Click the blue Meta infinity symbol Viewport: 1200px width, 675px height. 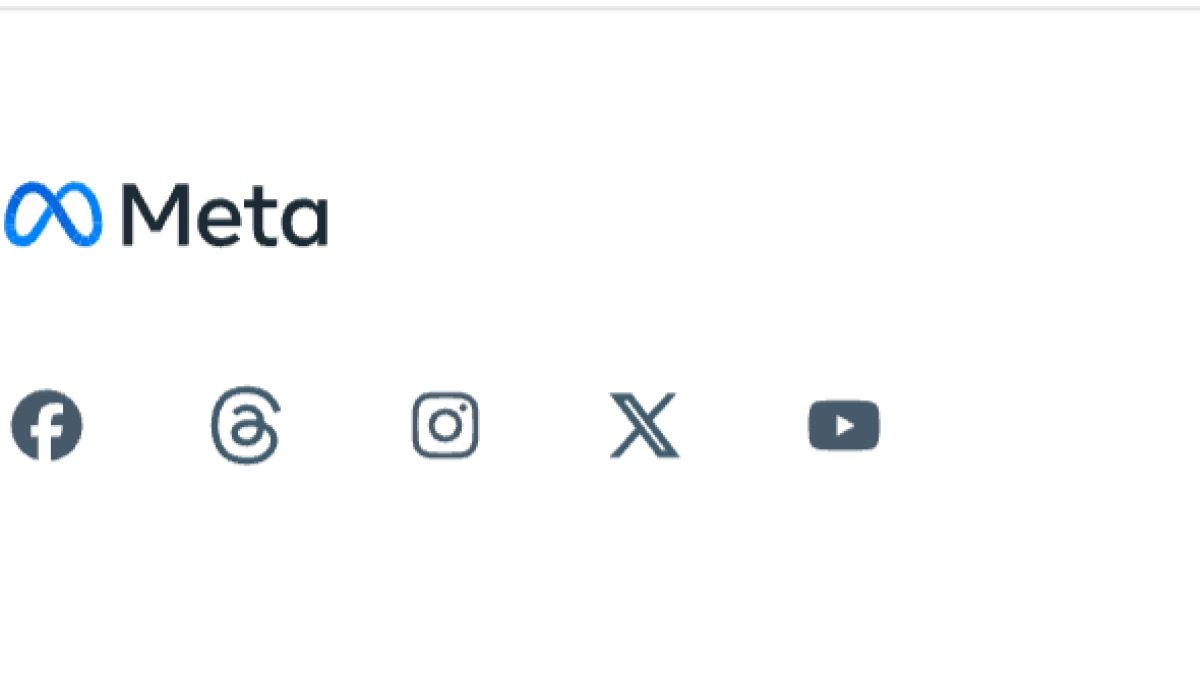click(53, 214)
